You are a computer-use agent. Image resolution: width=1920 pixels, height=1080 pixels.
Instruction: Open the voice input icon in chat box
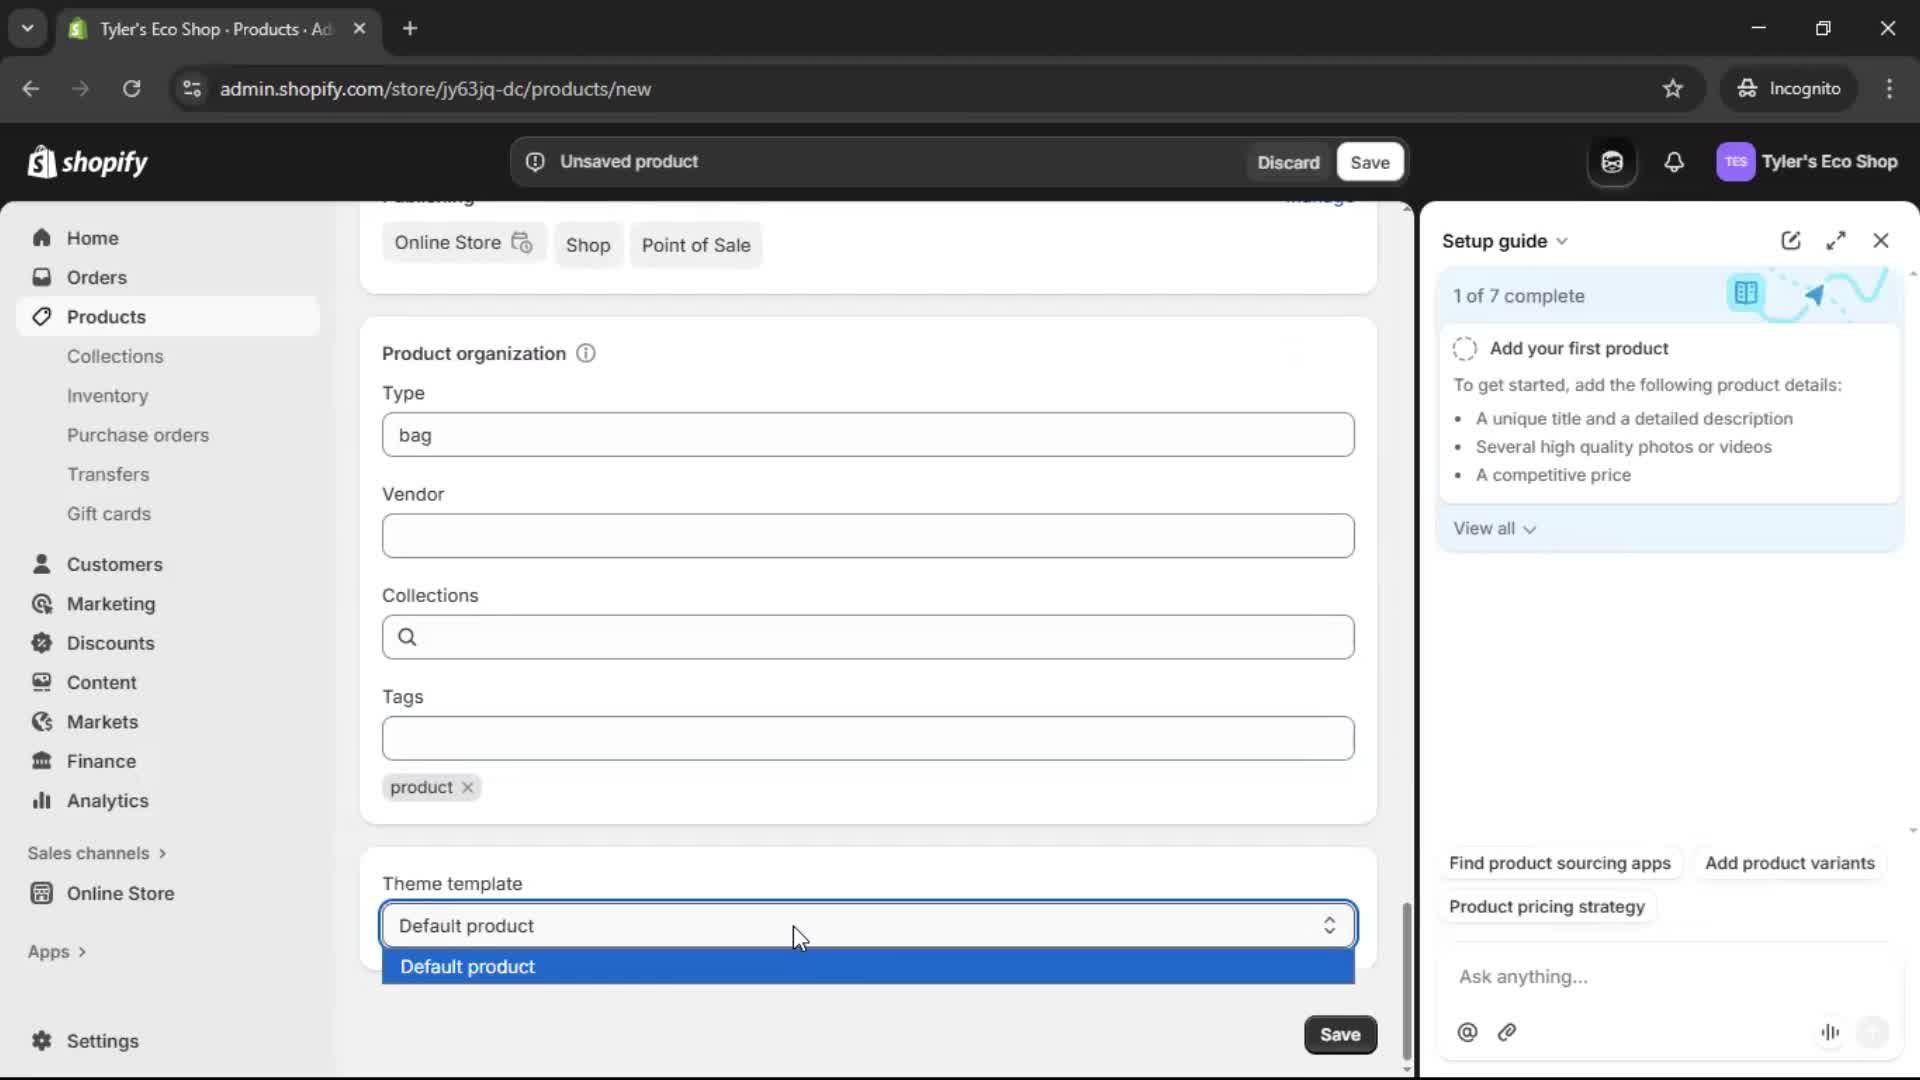click(x=1830, y=1033)
